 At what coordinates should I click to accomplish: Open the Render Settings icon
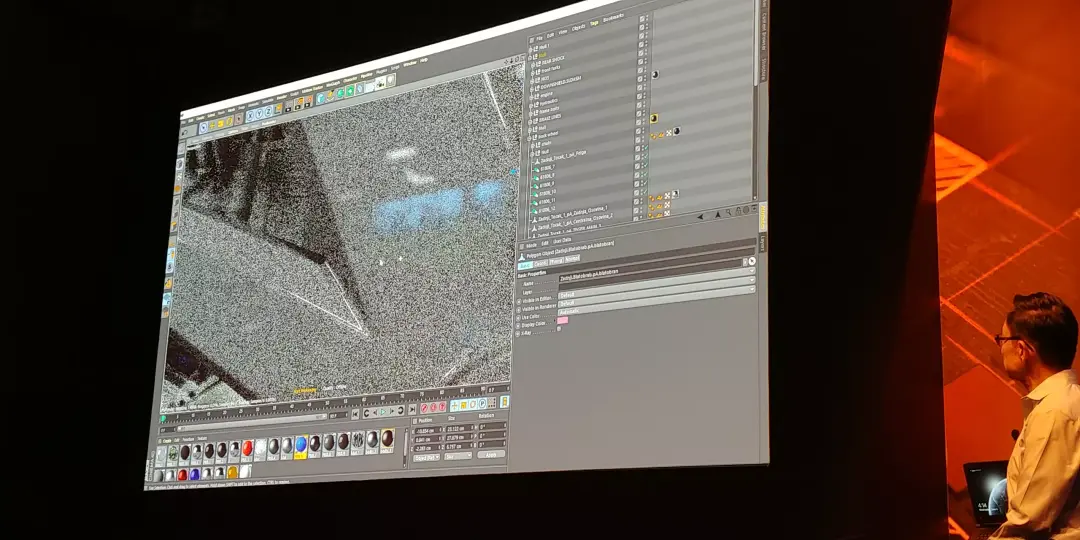[309, 101]
